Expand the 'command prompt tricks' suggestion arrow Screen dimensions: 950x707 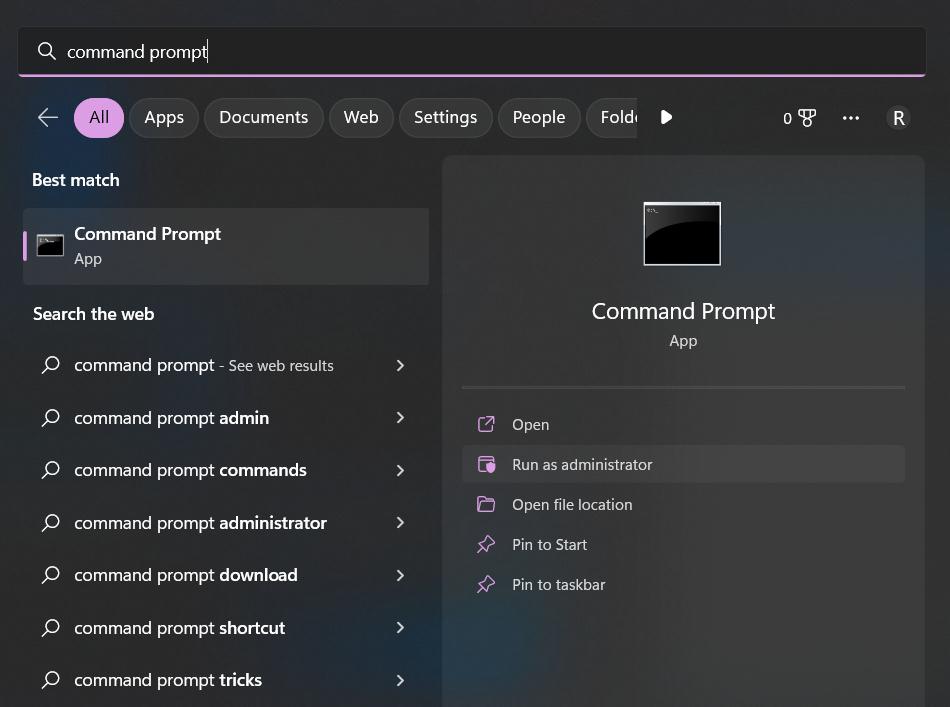point(400,680)
